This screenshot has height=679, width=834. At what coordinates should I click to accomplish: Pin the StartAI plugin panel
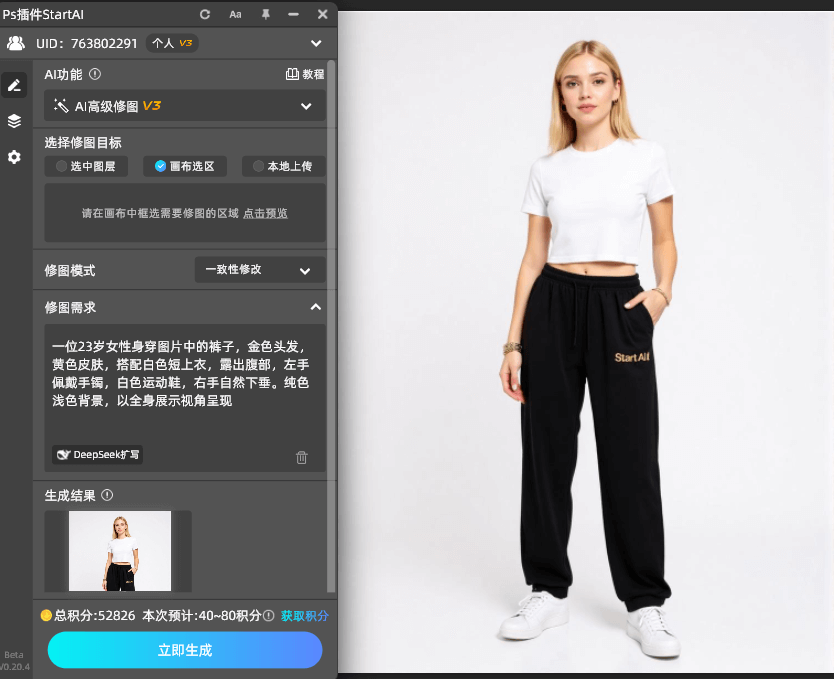click(265, 14)
